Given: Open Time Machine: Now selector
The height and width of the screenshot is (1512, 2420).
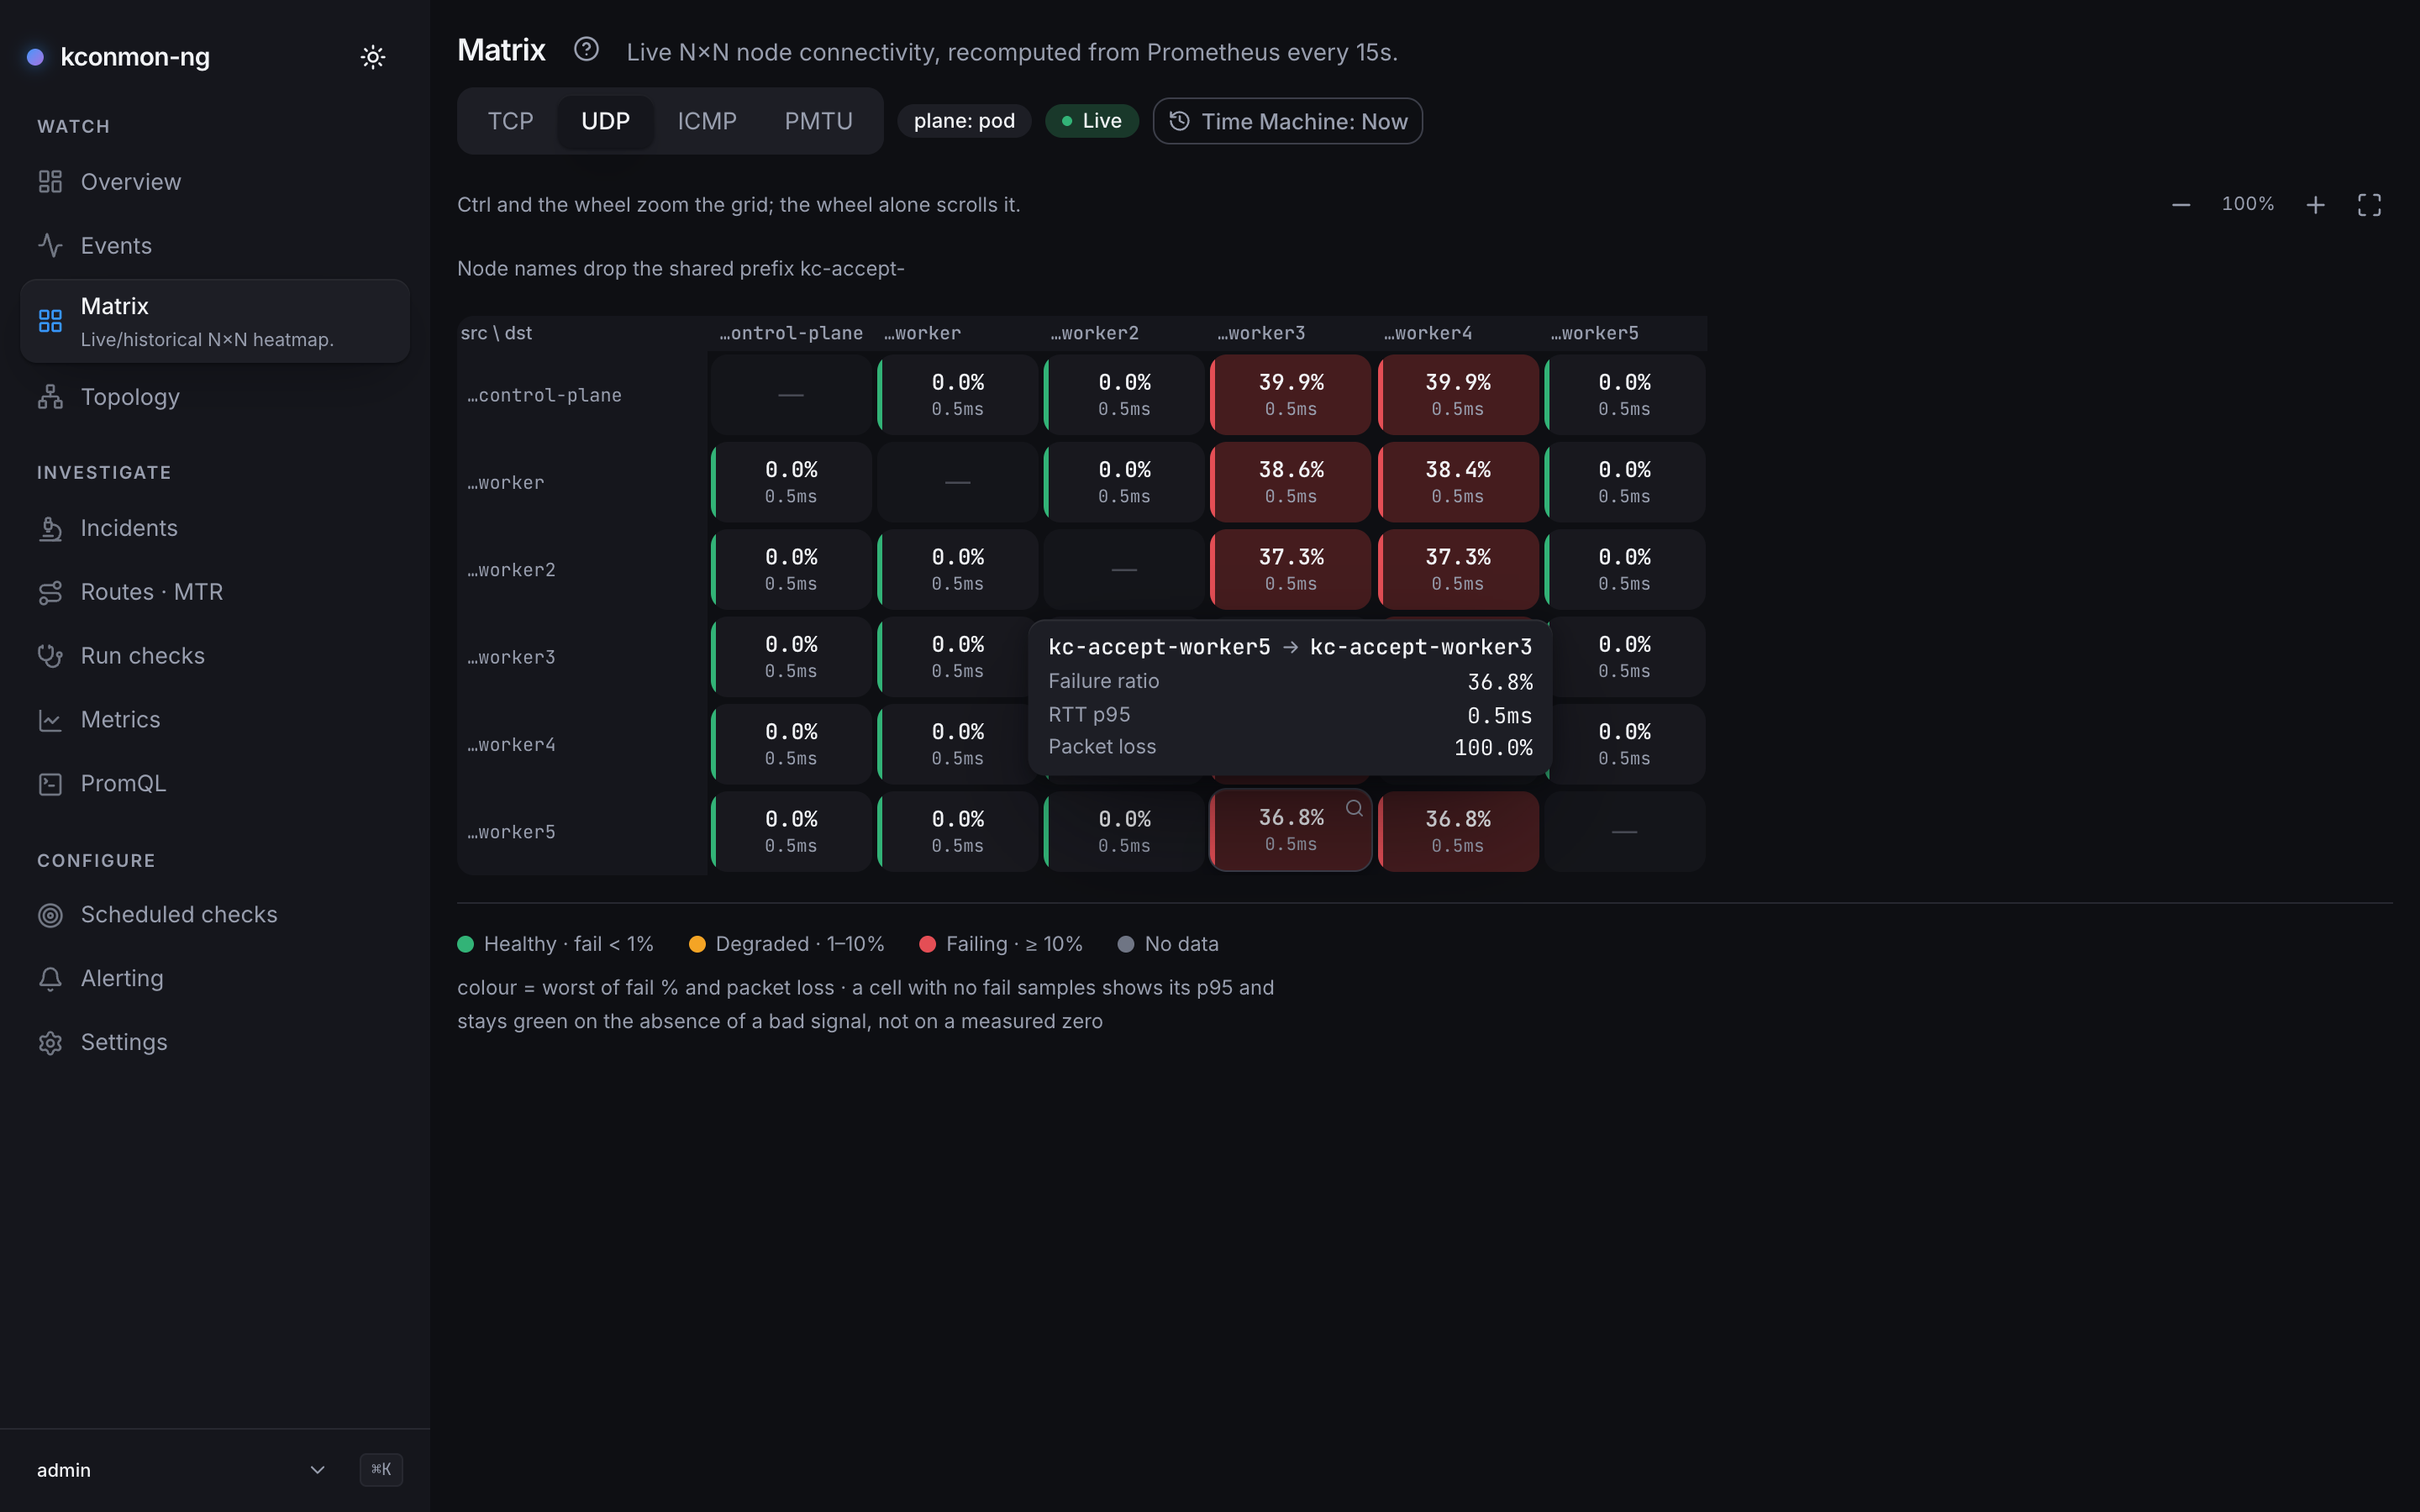Looking at the screenshot, I should coord(1287,121).
